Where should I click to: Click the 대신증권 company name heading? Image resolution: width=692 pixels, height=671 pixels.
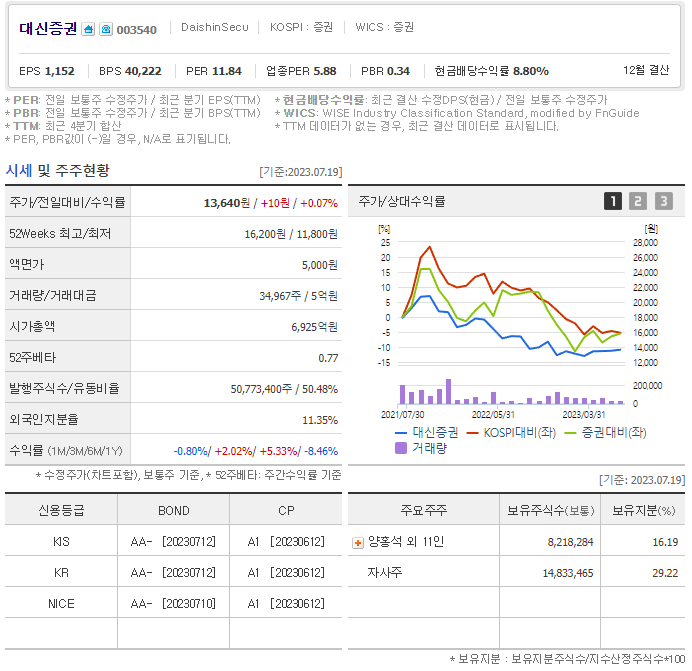coord(48,29)
